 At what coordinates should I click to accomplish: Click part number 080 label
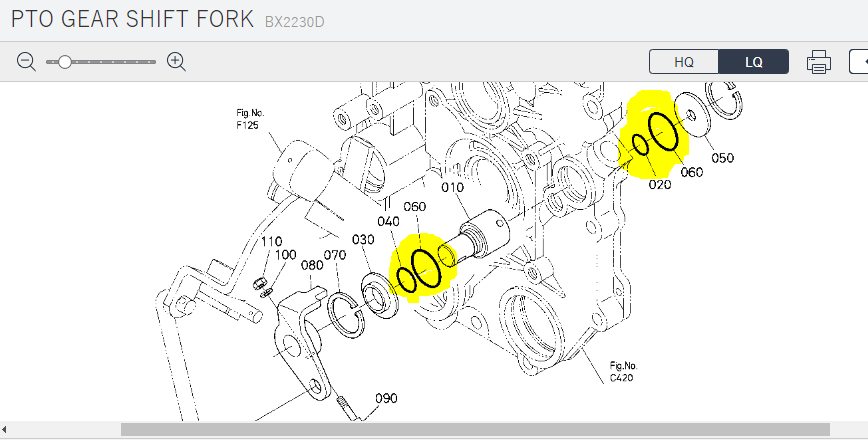coord(311,265)
